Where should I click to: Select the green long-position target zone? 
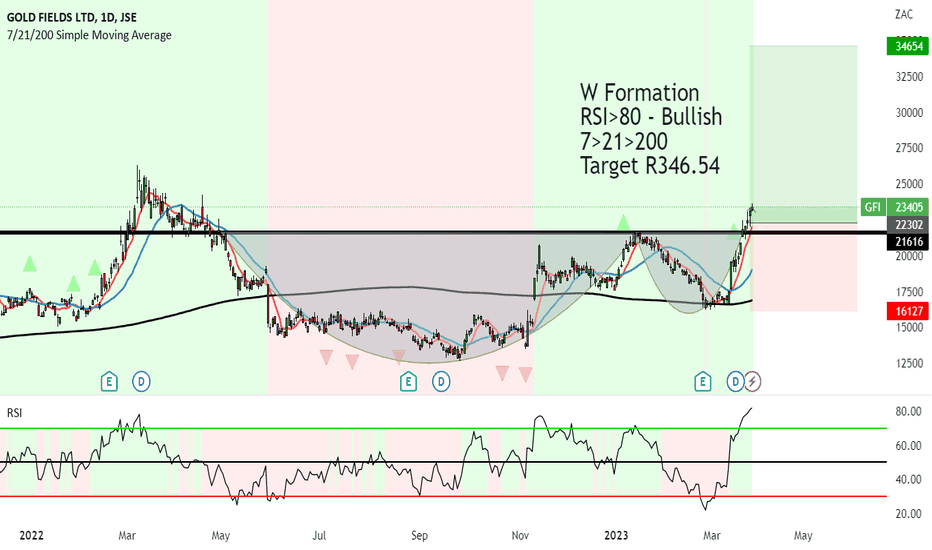(x=804, y=134)
